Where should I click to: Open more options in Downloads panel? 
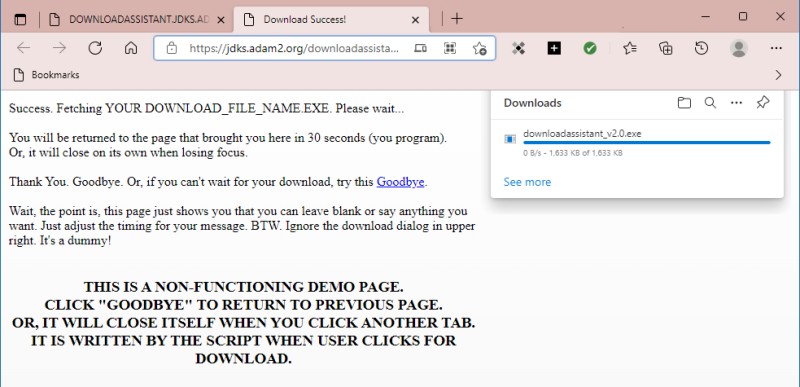pyautogui.click(x=736, y=103)
